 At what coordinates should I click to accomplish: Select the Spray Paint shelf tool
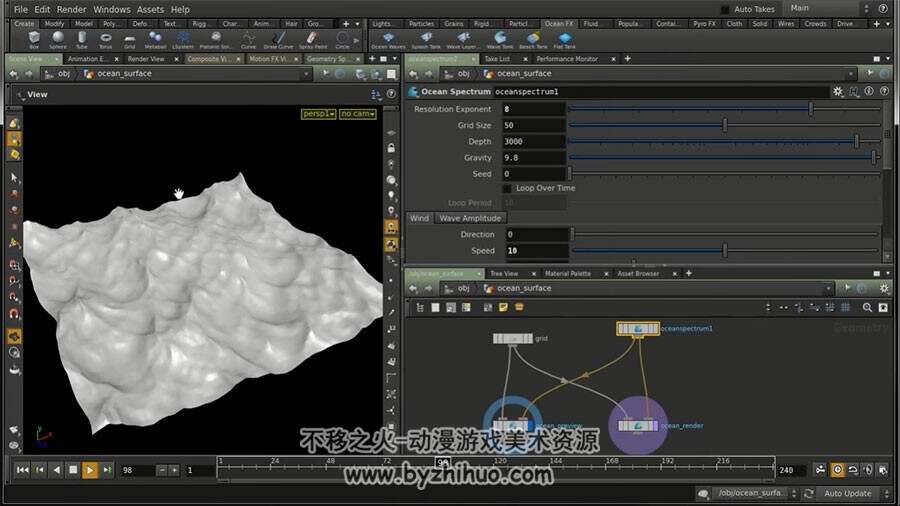(x=312, y=40)
